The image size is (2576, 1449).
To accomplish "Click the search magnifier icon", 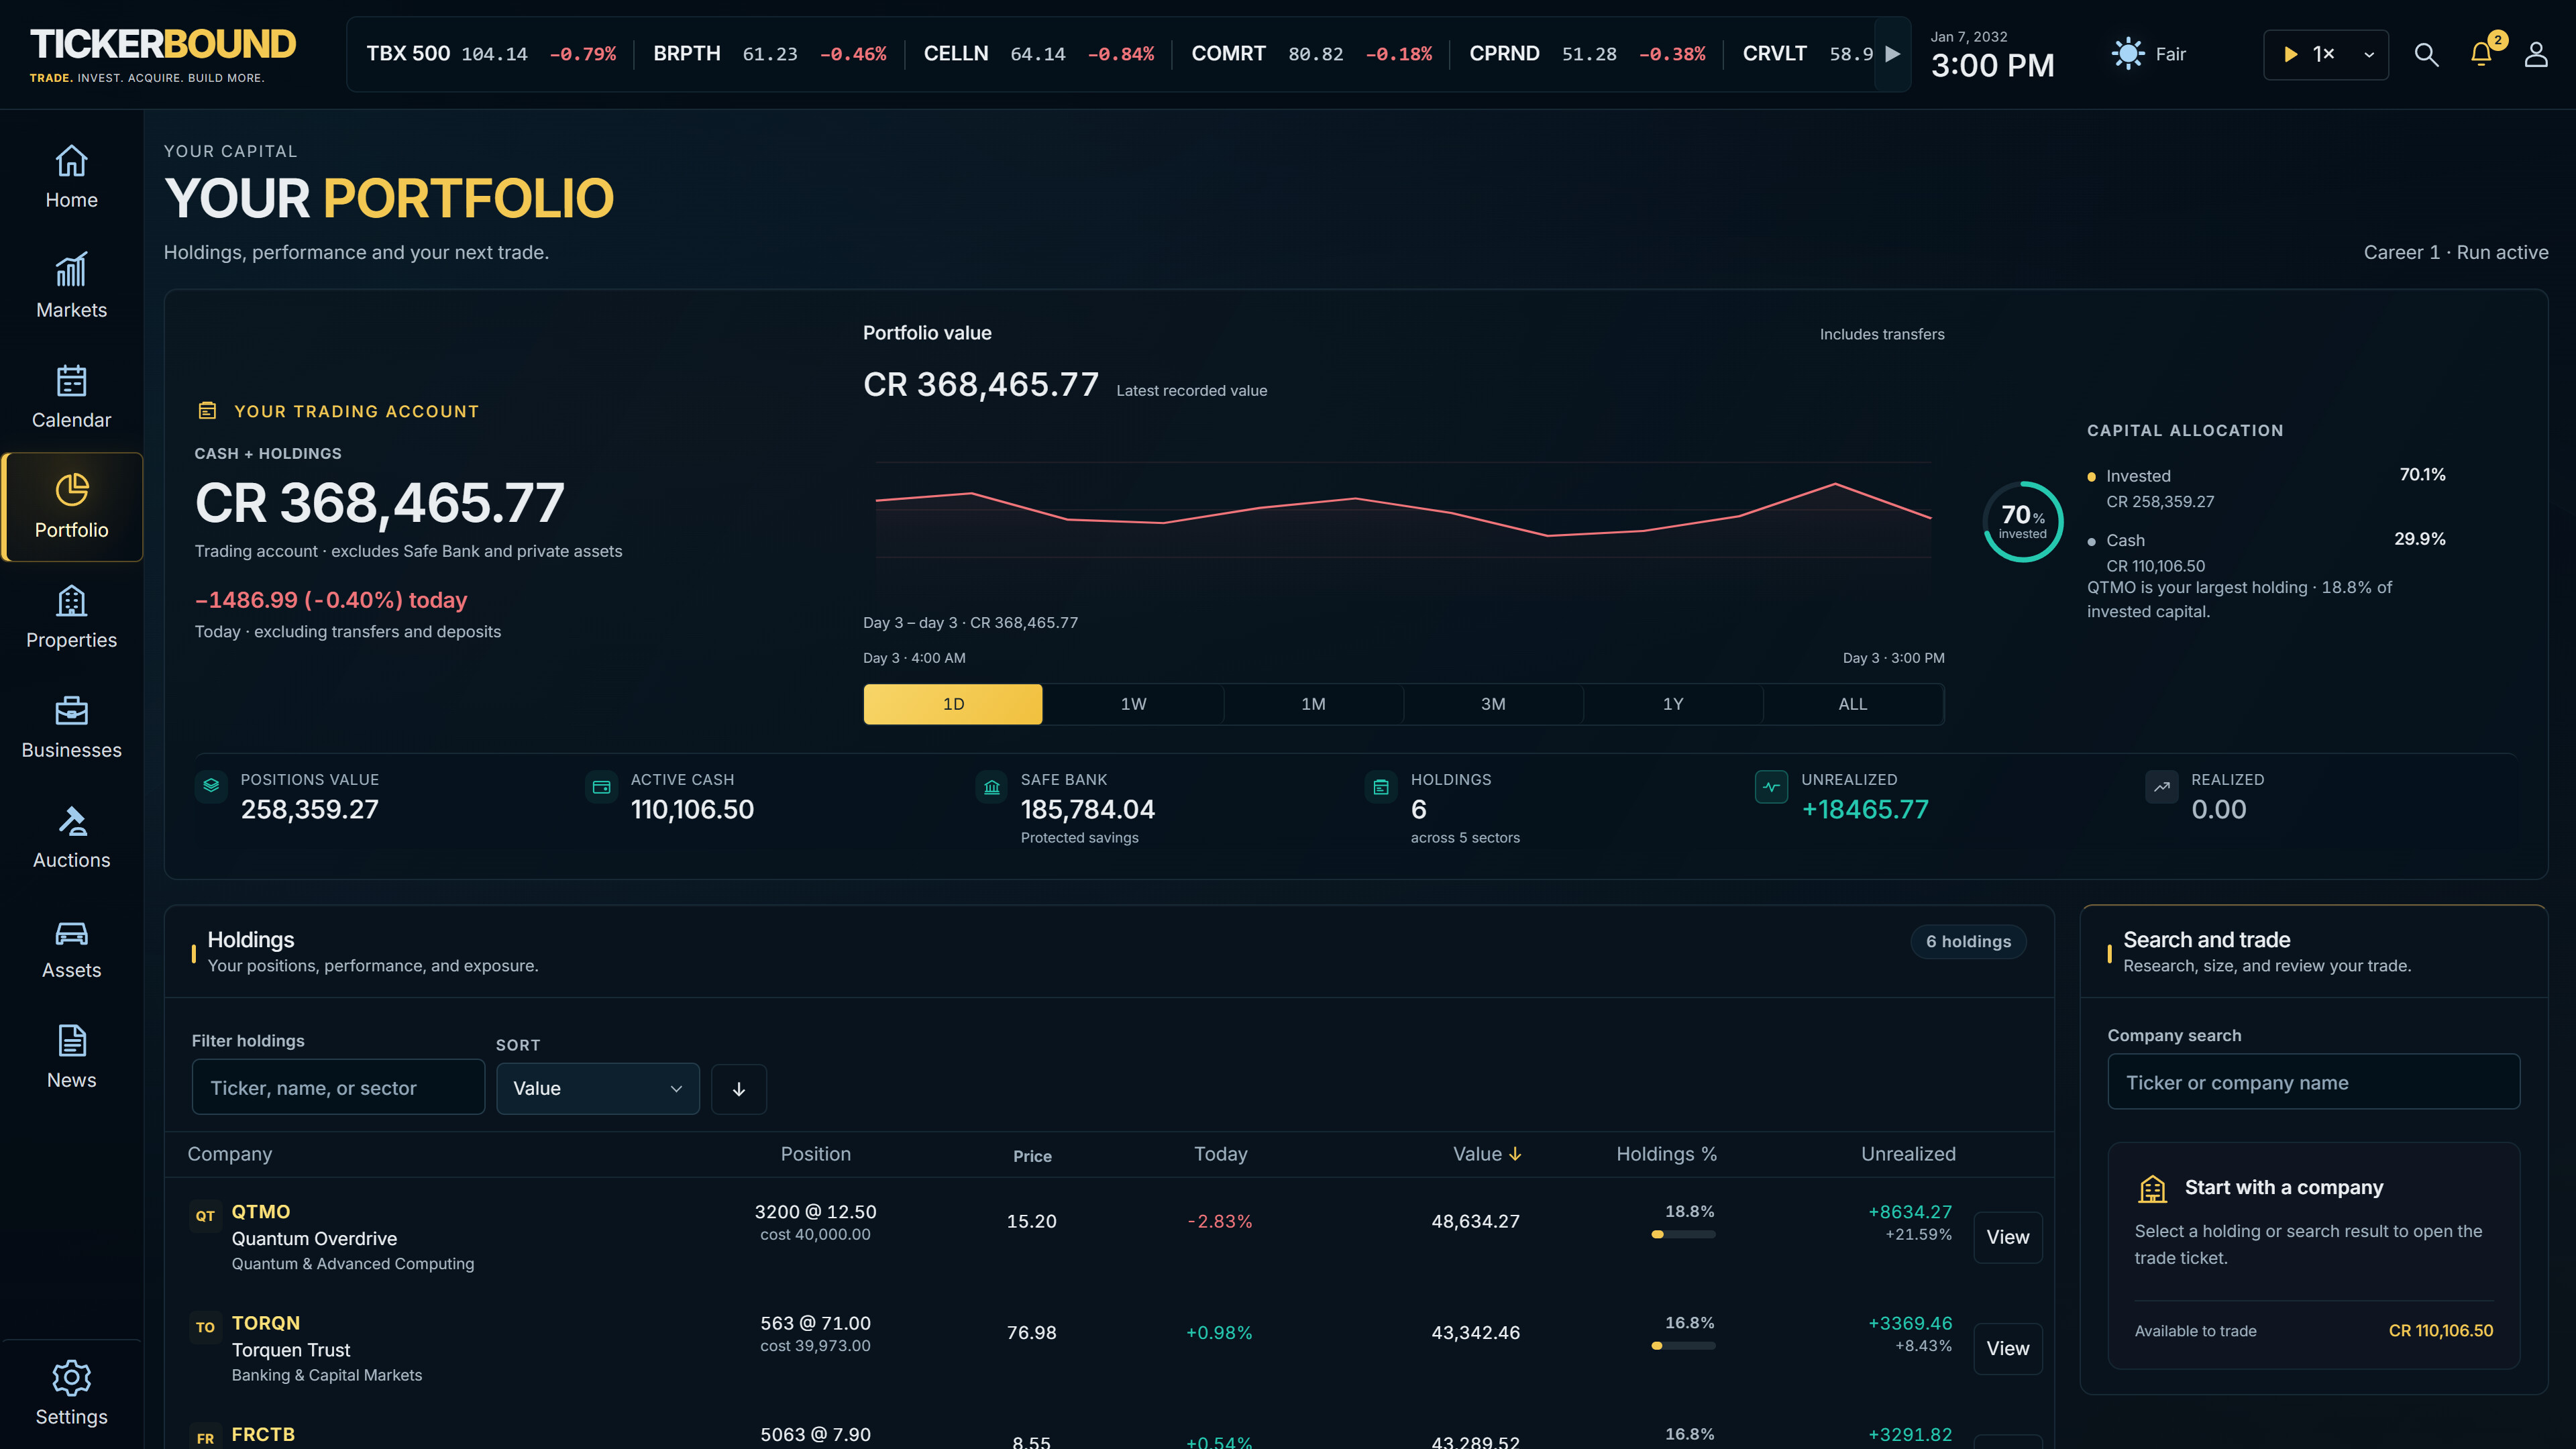I will pyautogui.click(x=2426, y=54).
